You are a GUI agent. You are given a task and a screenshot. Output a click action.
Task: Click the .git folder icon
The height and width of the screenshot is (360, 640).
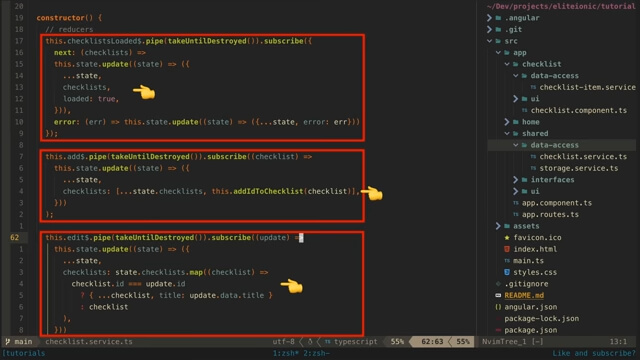point(498,29)
